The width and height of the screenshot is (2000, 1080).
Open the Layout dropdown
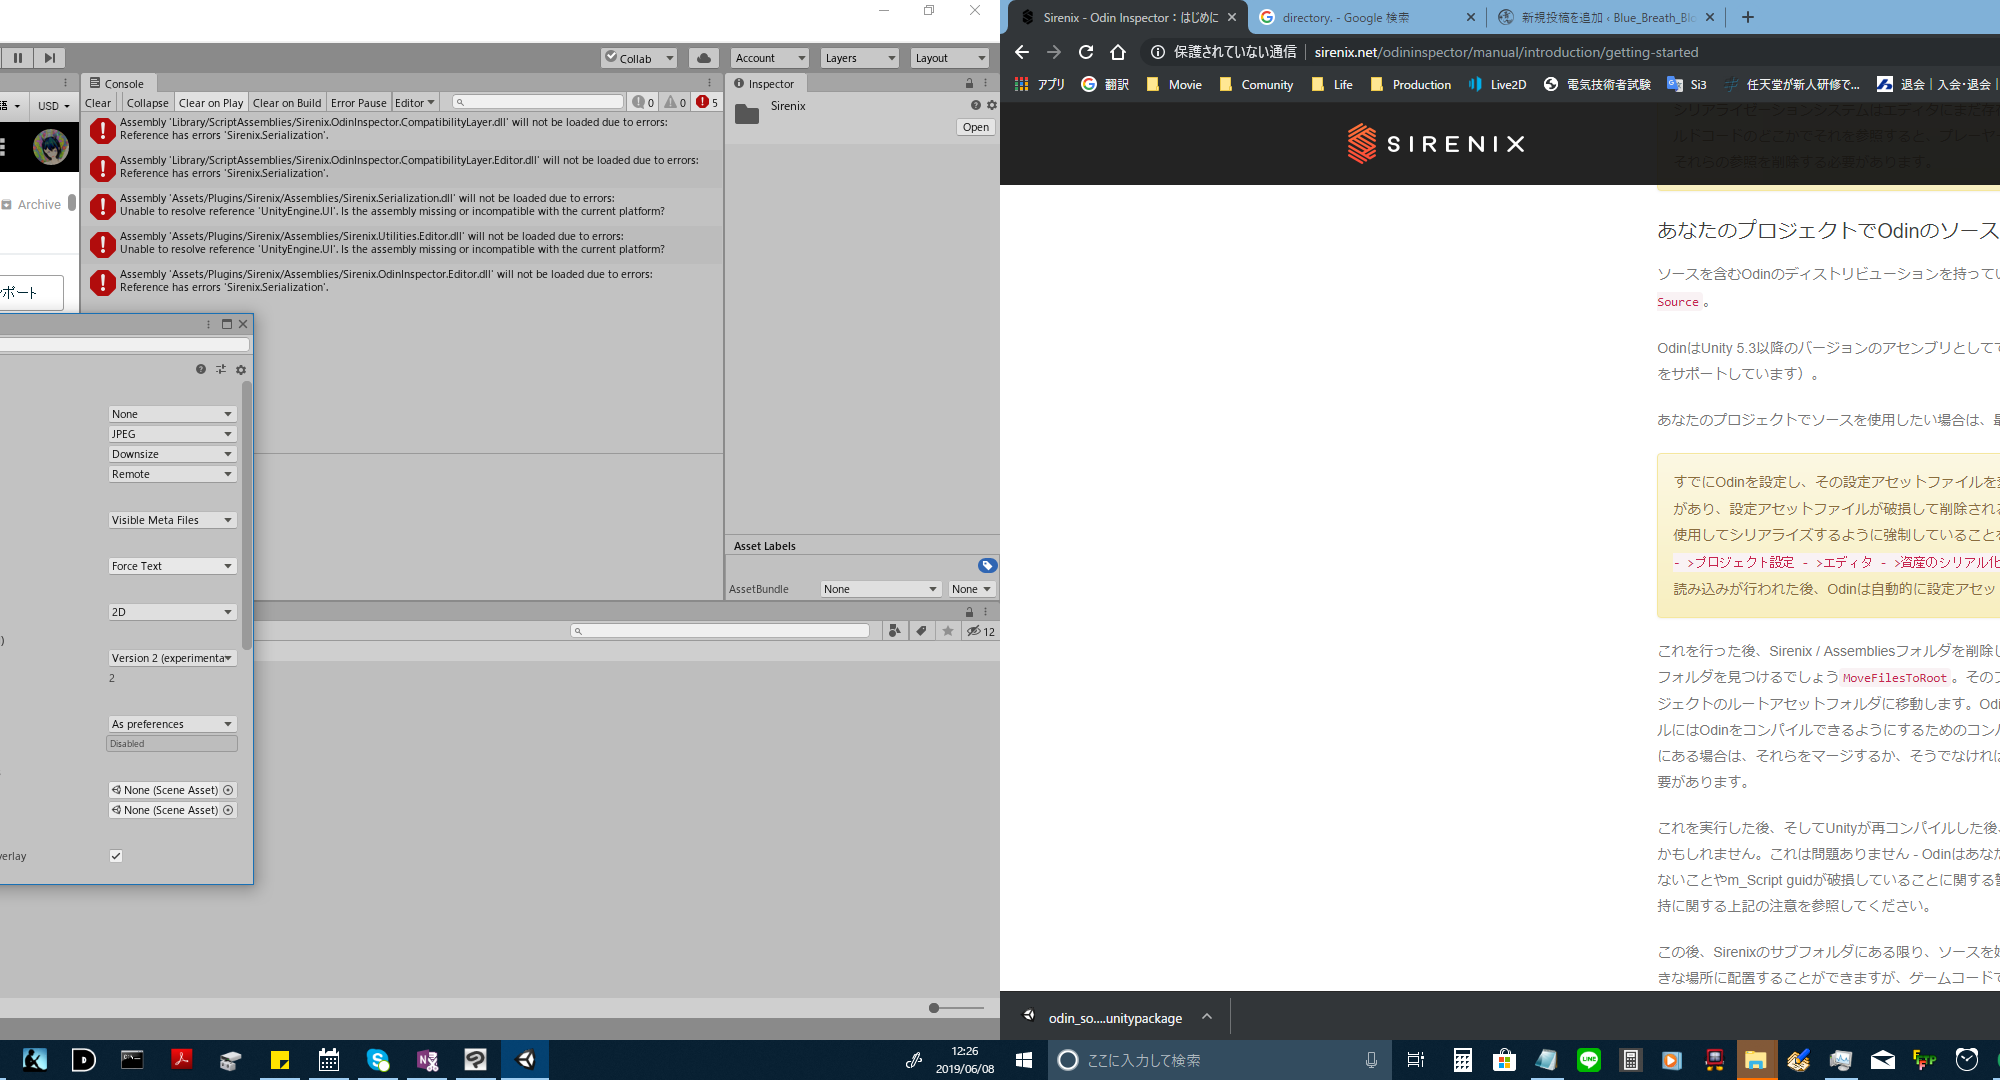[949, 58]
